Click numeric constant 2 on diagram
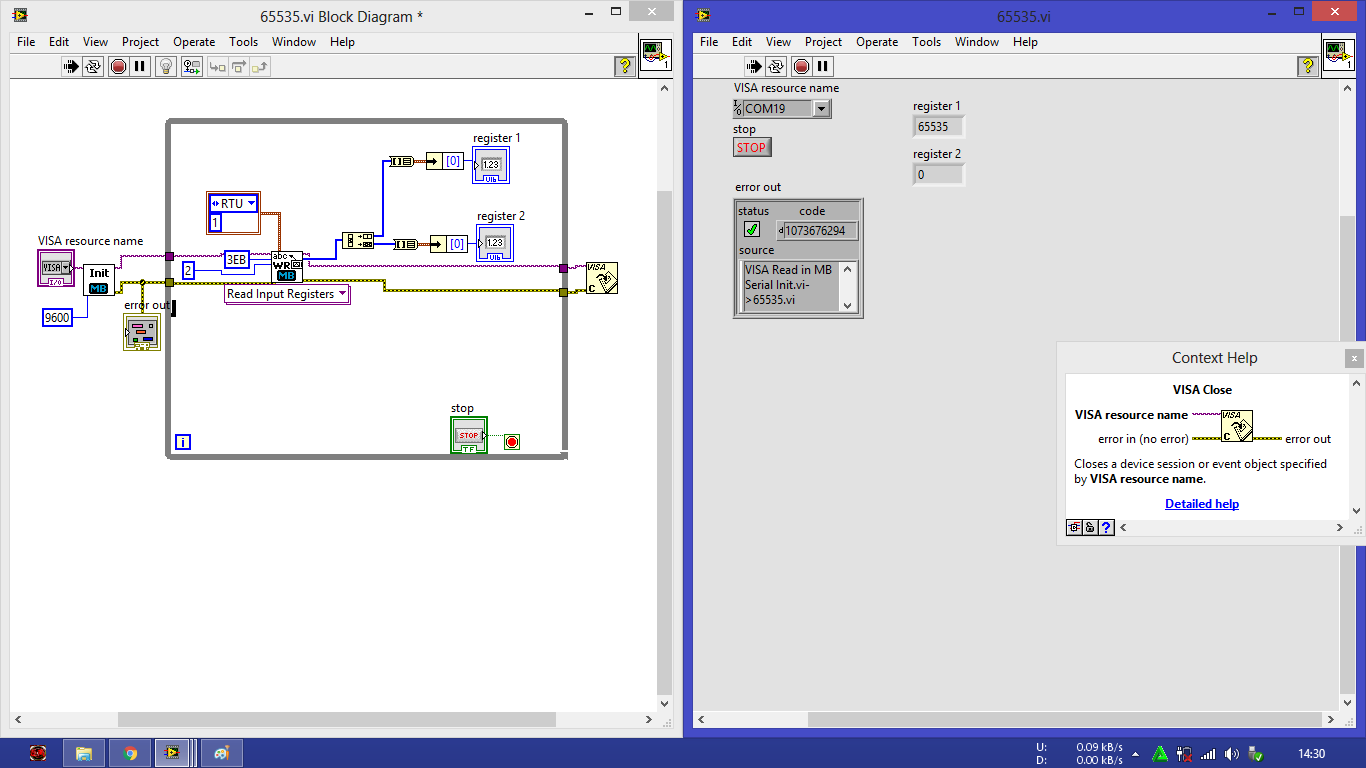 (x=188, y=271)
